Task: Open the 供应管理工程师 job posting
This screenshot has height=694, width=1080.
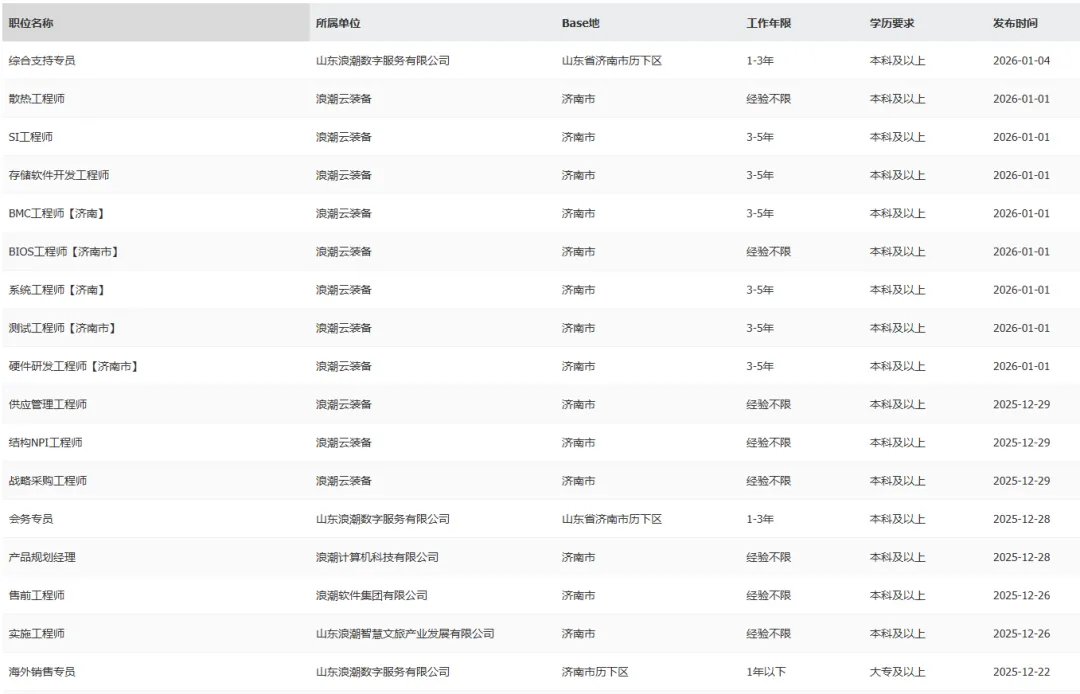Action: click(x=48, y=405)
